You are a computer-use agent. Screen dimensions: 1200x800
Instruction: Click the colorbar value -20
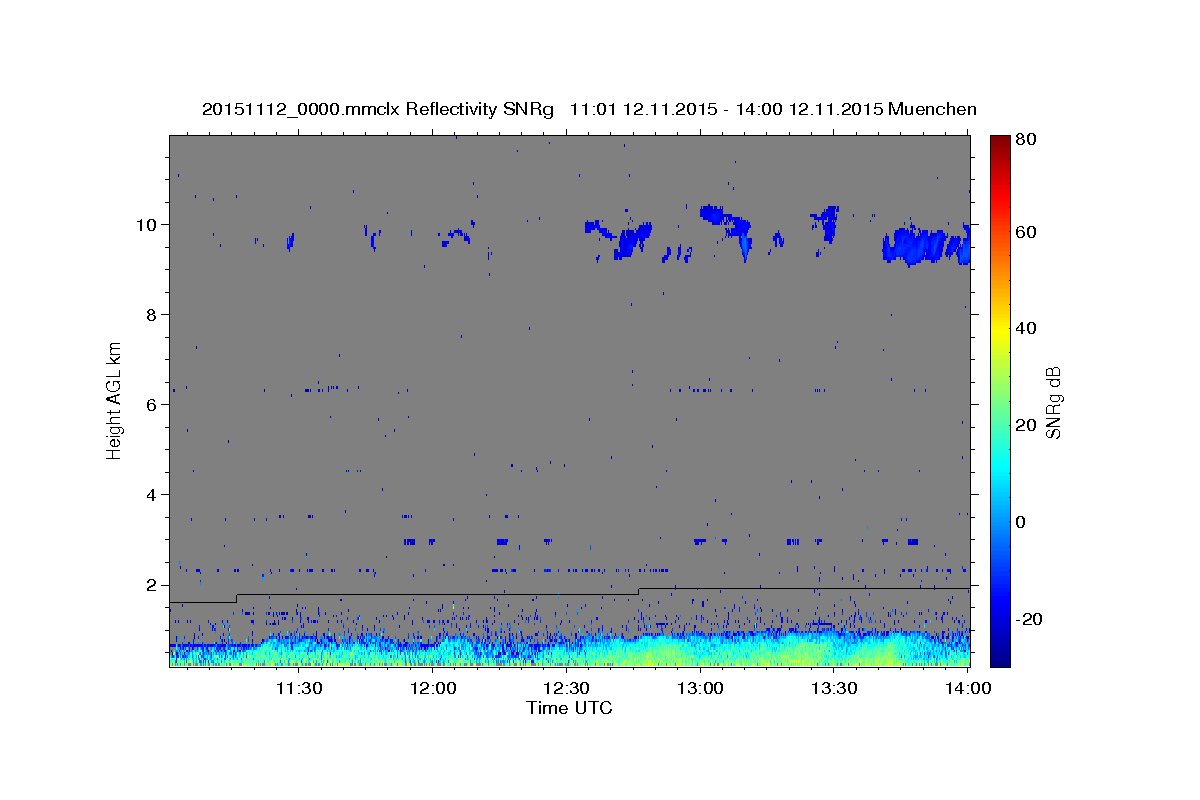click(1030, 620)
